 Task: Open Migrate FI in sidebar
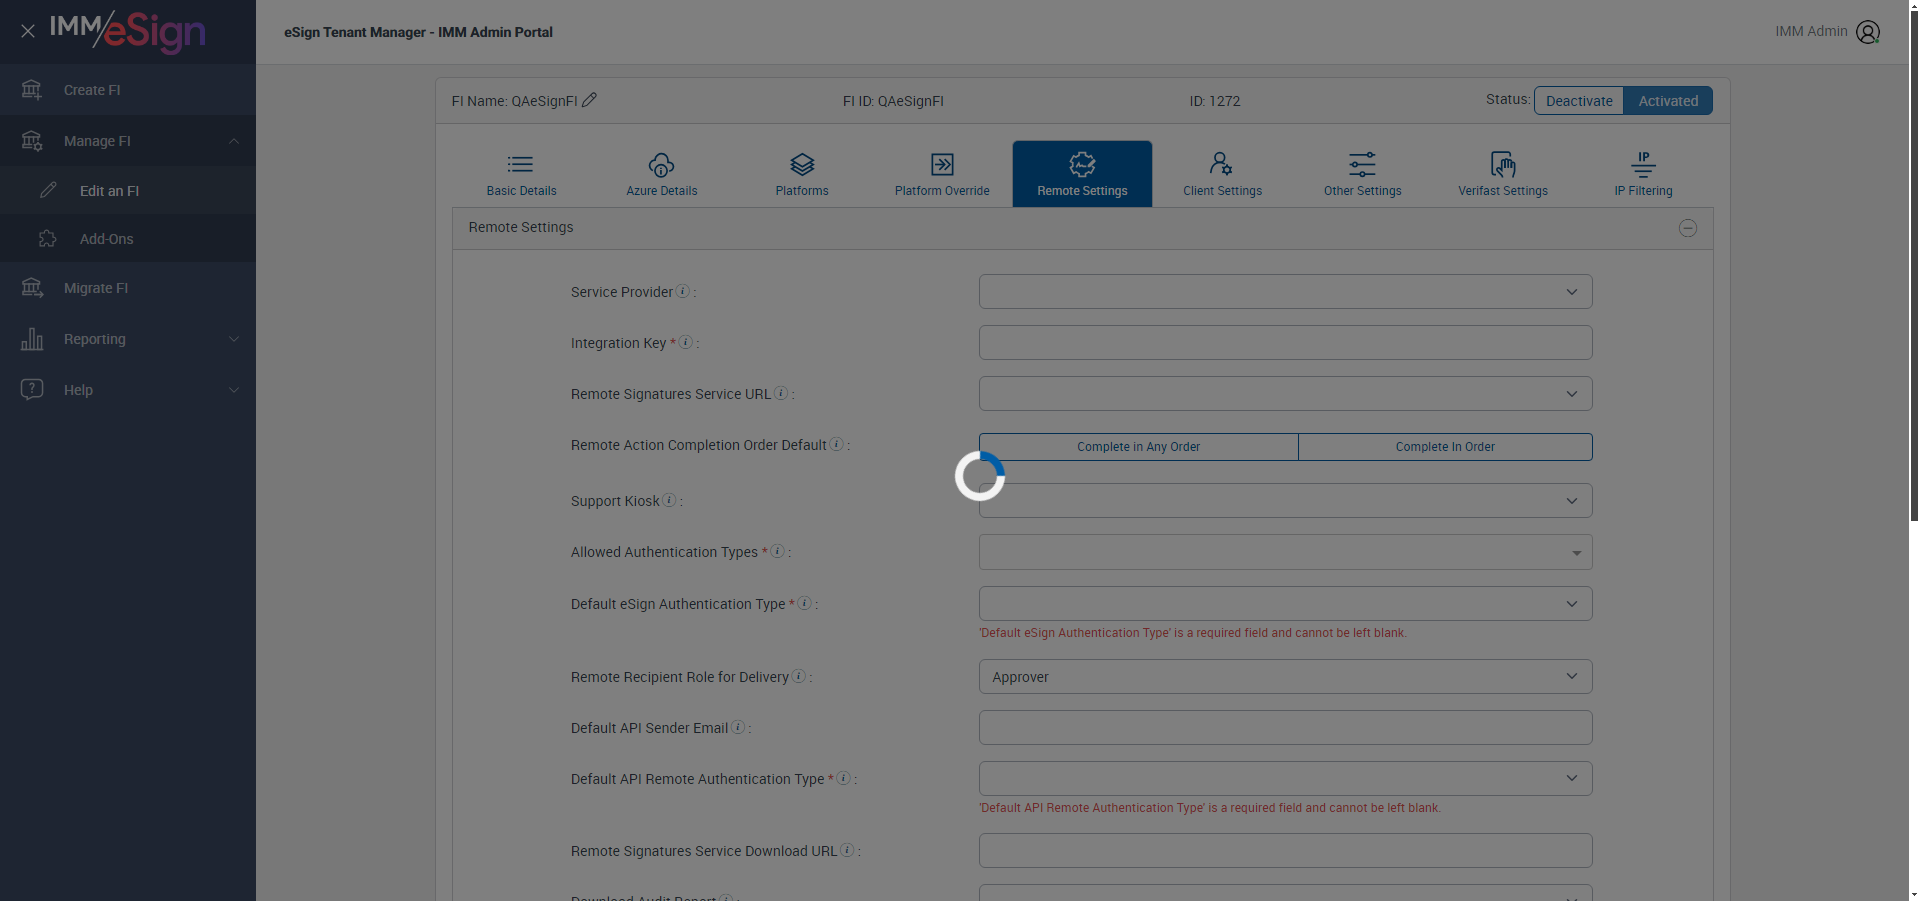[x=128, y=288]
